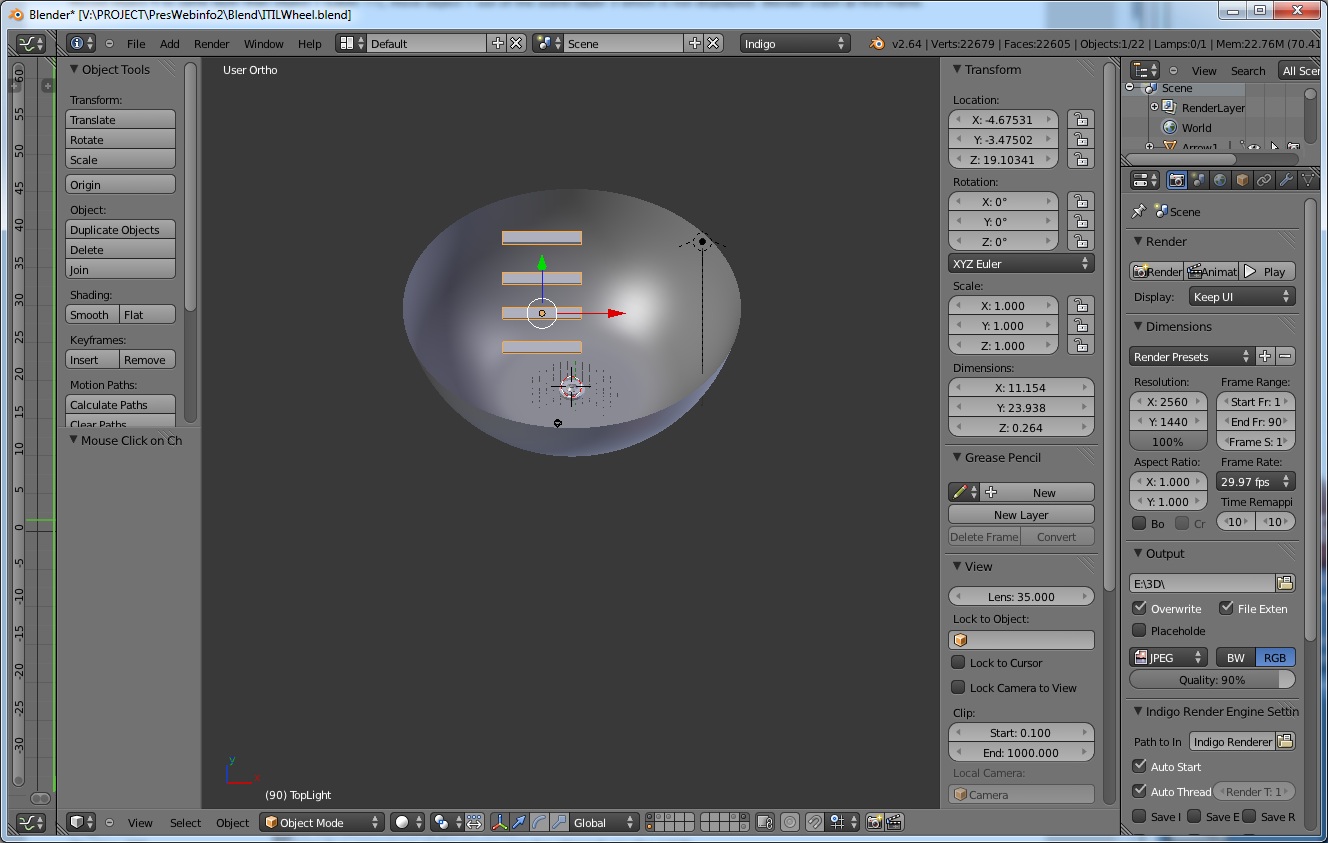Open the Render menu in the top bar

211,44
